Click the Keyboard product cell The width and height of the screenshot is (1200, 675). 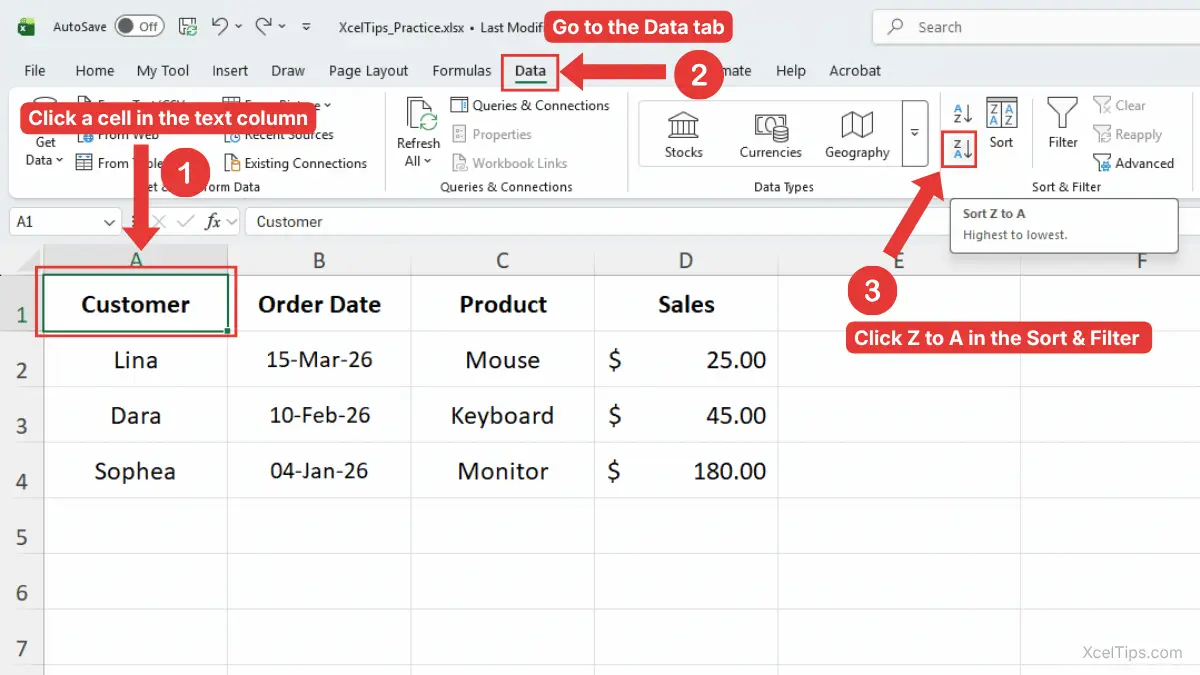pos(503,415)
